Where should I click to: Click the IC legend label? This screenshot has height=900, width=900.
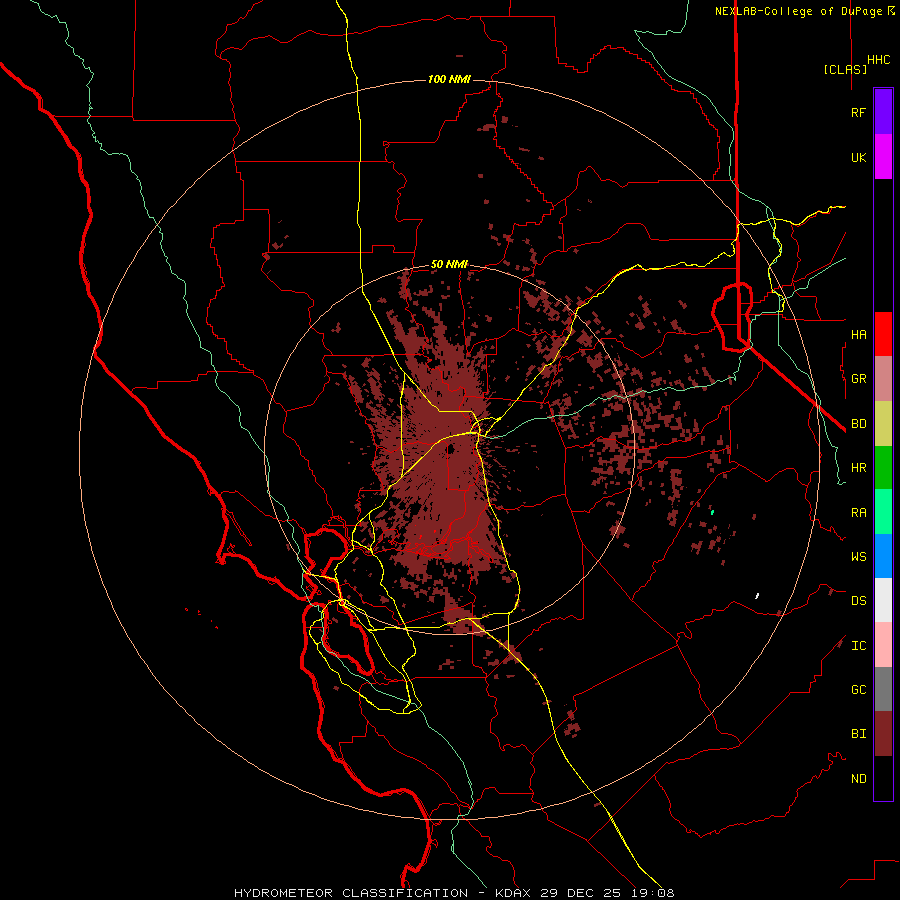pyautogui.click(x=858, y=645)
